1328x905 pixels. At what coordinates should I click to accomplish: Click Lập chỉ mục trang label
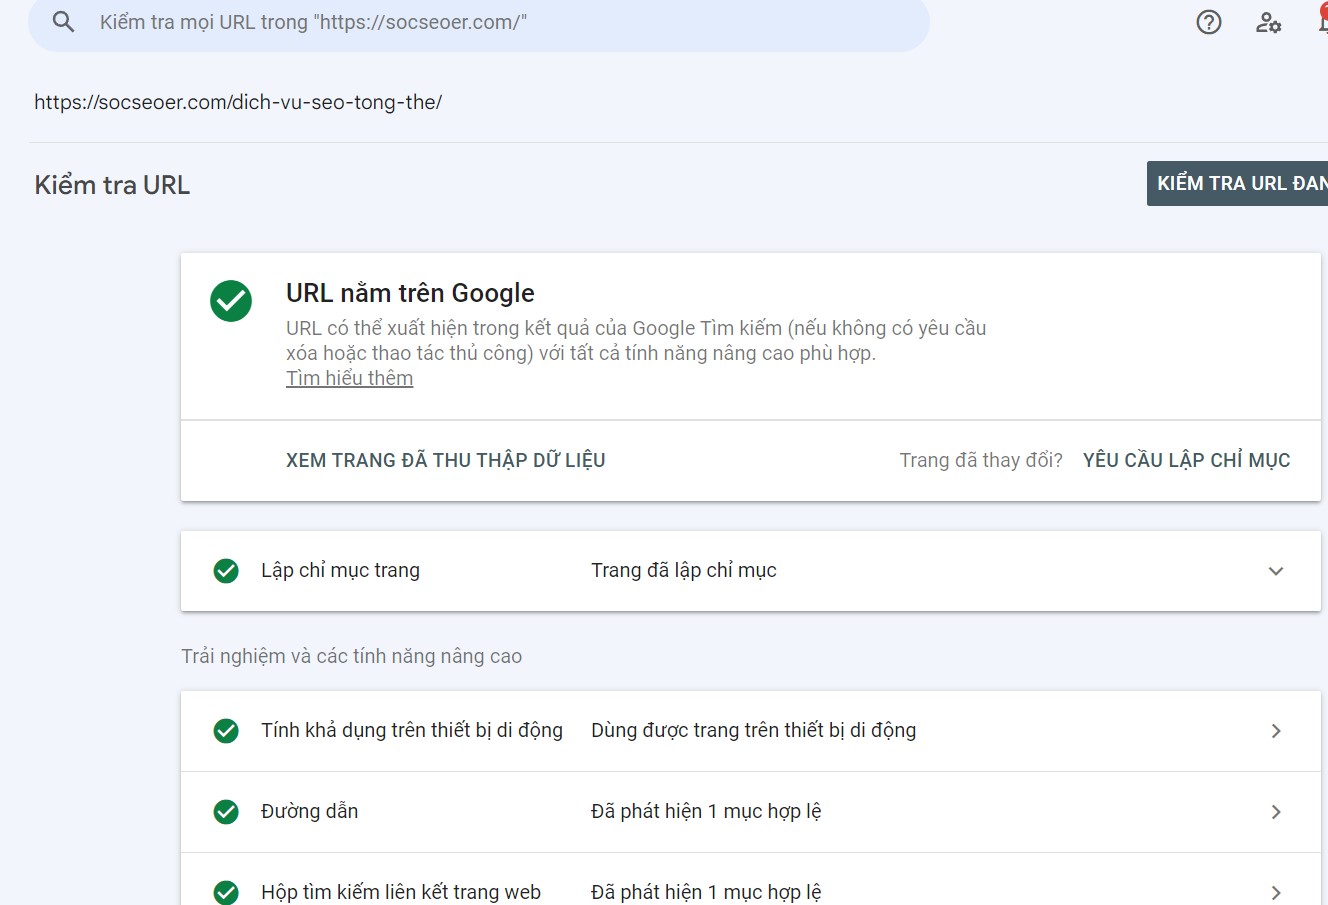pyautogui.click(x=340, y=570)
